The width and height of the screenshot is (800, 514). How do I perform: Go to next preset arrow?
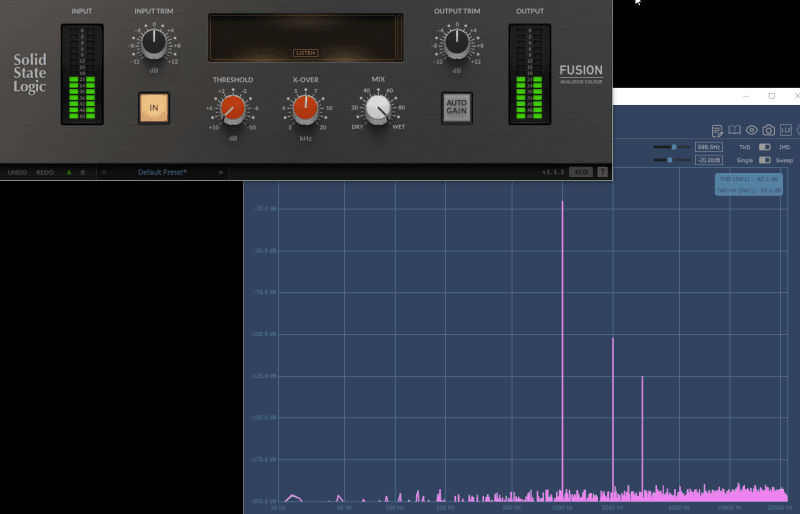click(221, 173)
